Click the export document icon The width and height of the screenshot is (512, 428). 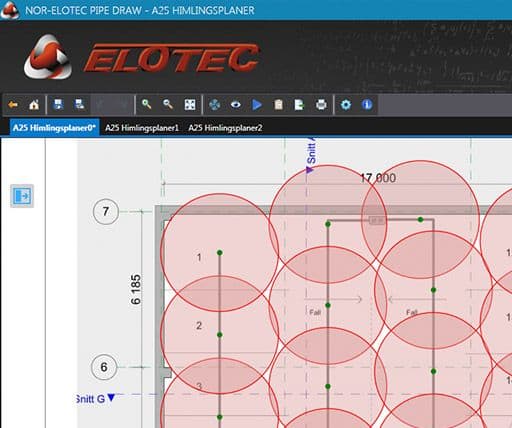299,105
